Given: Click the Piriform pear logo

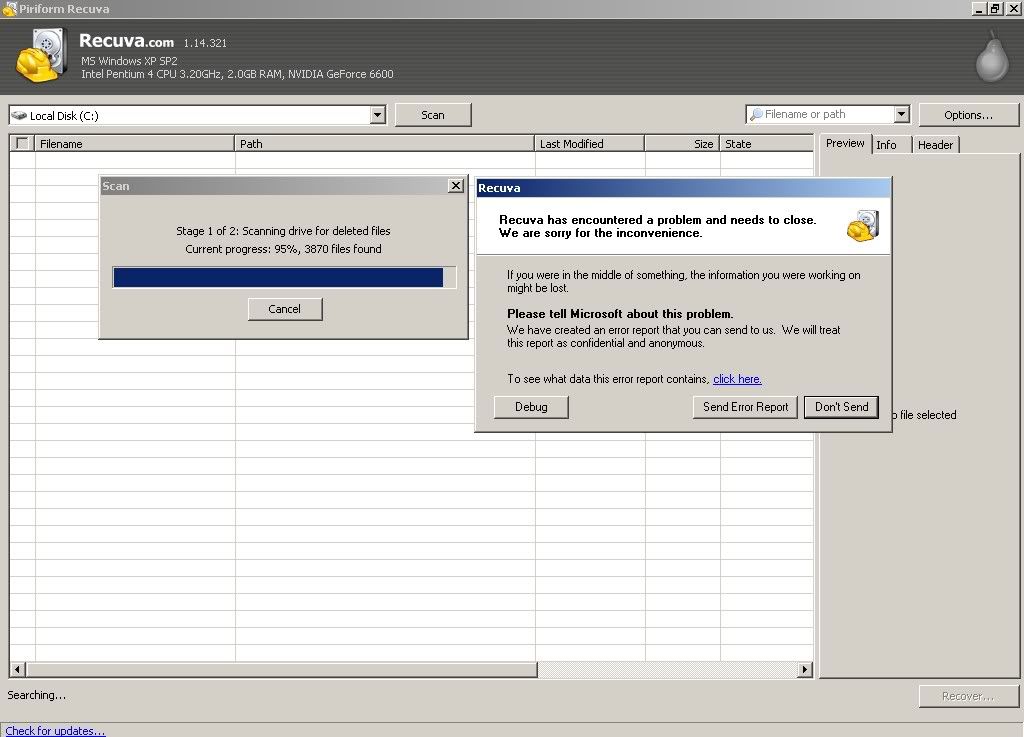Looking at the screenshot, I should tap(992, 57).
